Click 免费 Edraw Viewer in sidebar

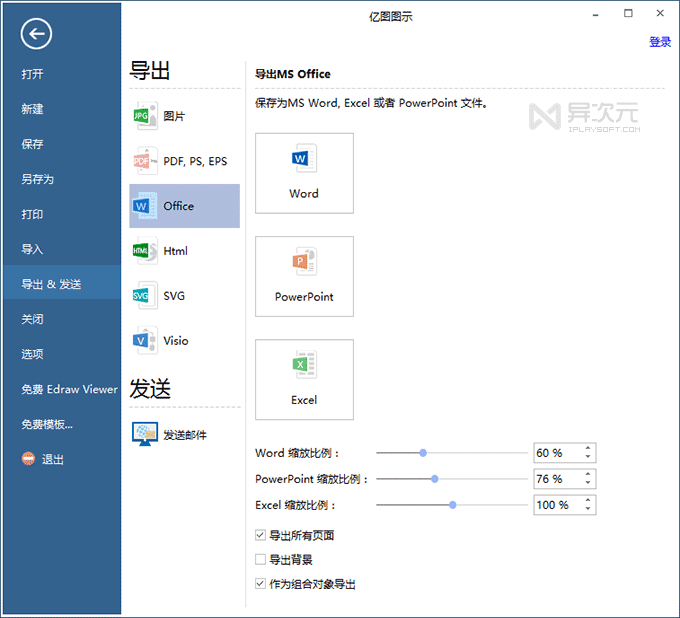click(69, 389)
